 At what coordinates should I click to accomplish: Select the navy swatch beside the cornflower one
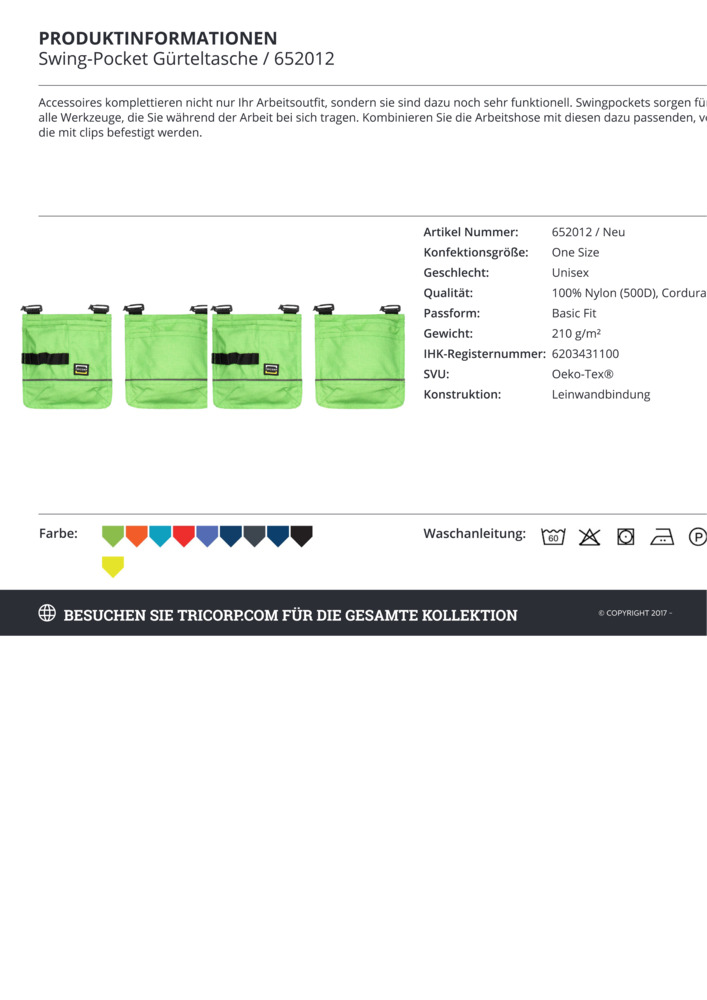click(231, 536)
